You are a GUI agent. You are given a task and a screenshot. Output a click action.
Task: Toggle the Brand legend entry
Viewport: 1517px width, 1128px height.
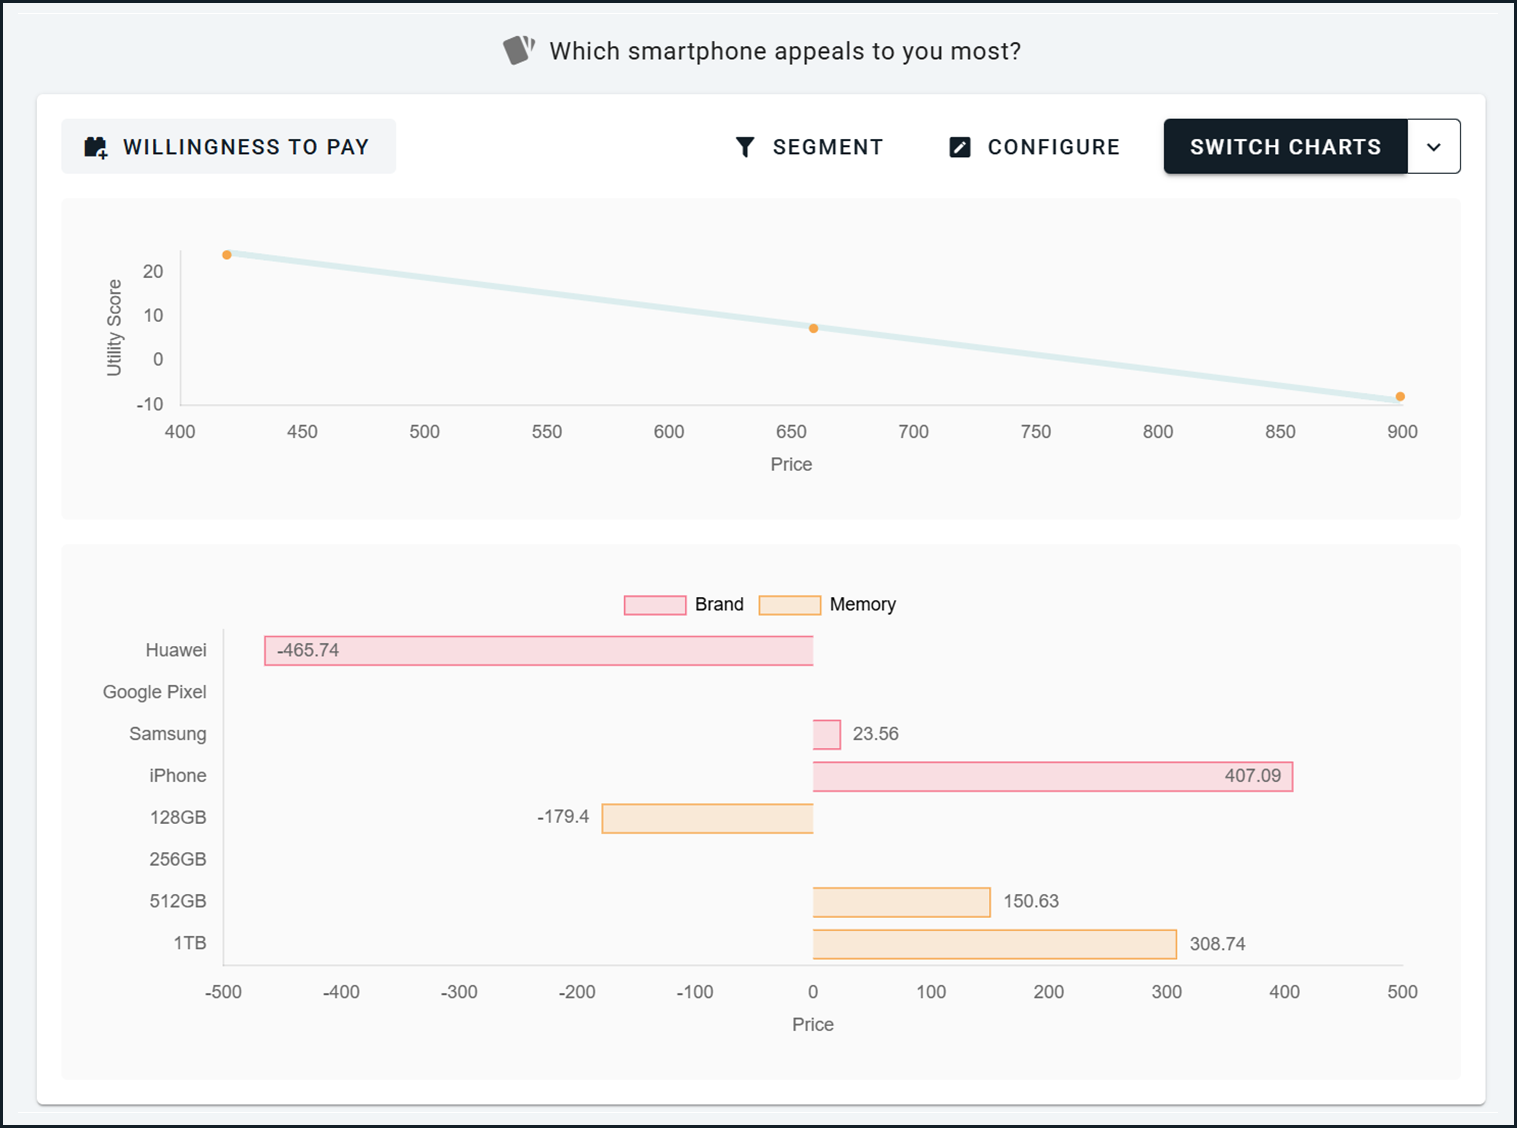[x=684, y=604]
